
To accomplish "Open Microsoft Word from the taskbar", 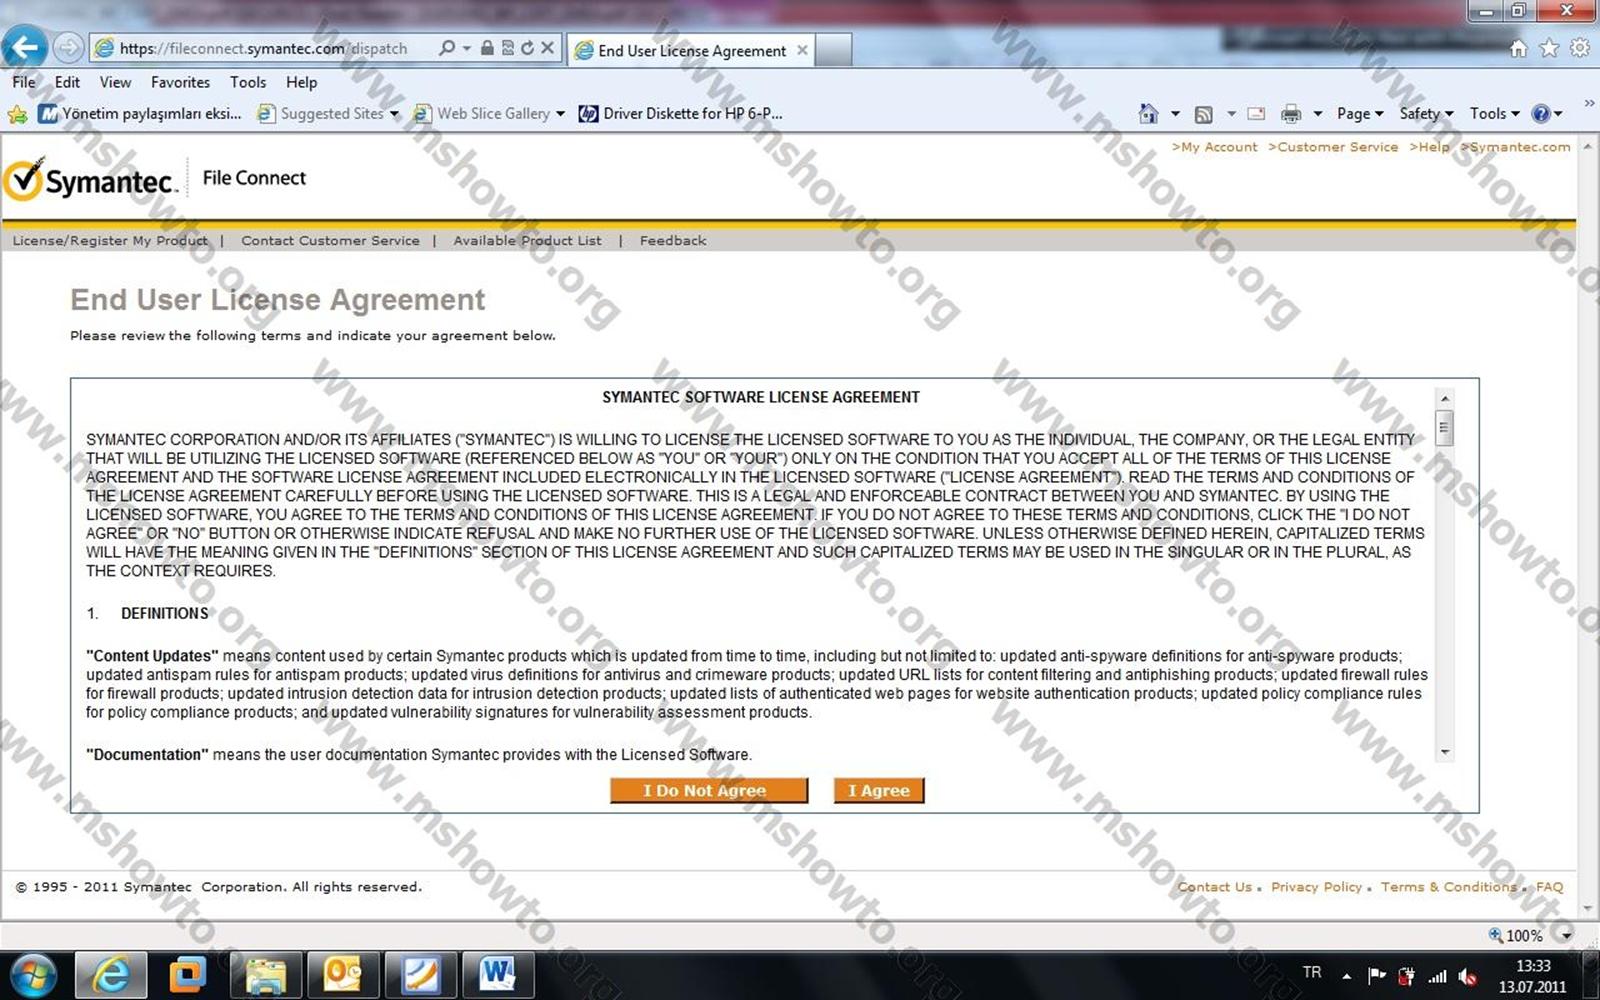I will click(497, 974).
